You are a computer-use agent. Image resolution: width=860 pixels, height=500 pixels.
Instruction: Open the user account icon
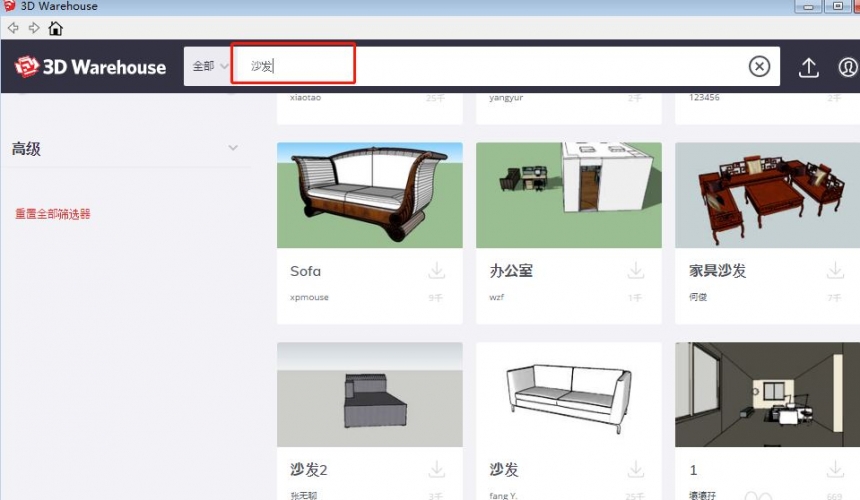(848, 67)
